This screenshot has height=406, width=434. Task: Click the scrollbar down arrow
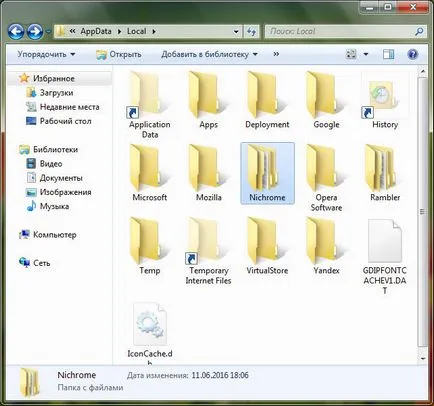pyautogui.click(x=422, y=359)
